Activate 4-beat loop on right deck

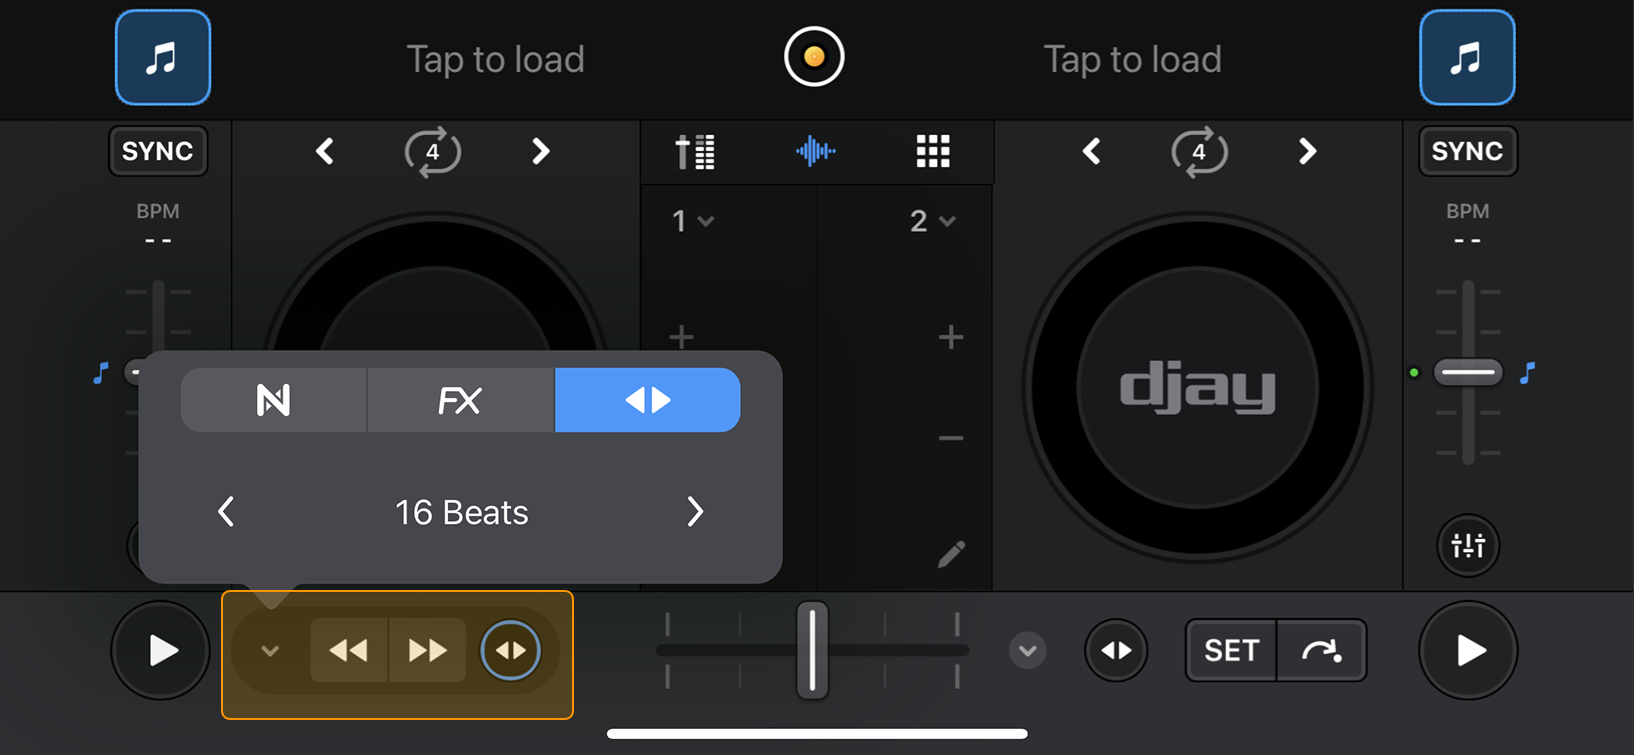click(1199, 152)
